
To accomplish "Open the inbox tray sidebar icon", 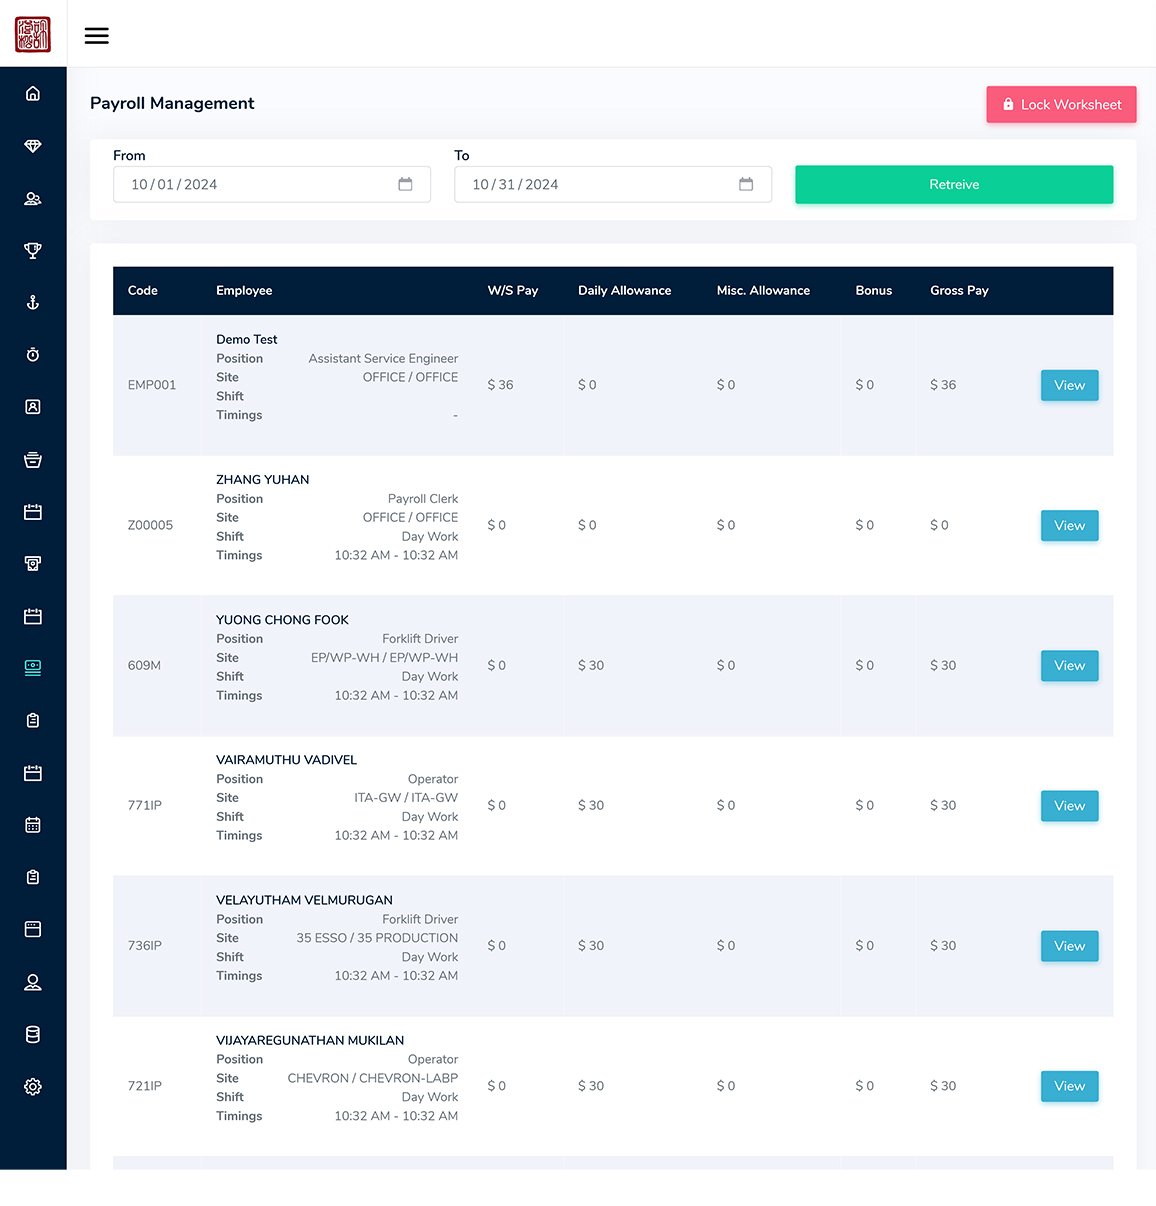I will pos(33,460).
